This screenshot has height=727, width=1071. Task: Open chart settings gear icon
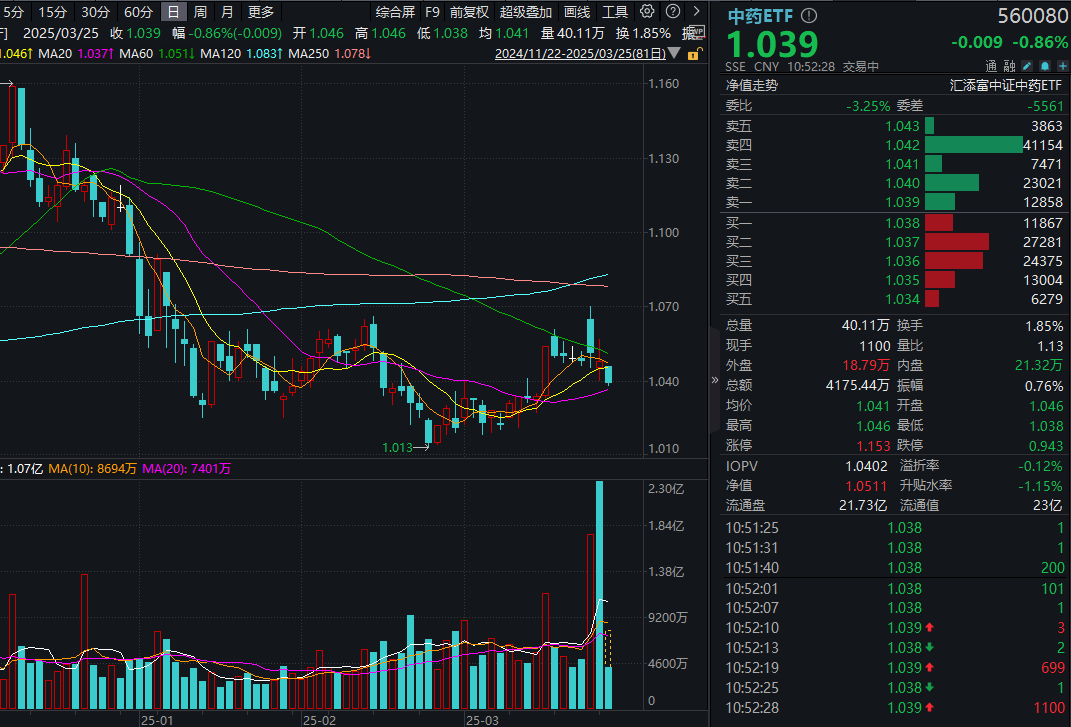pyautogui.click(x=647, y=12)
